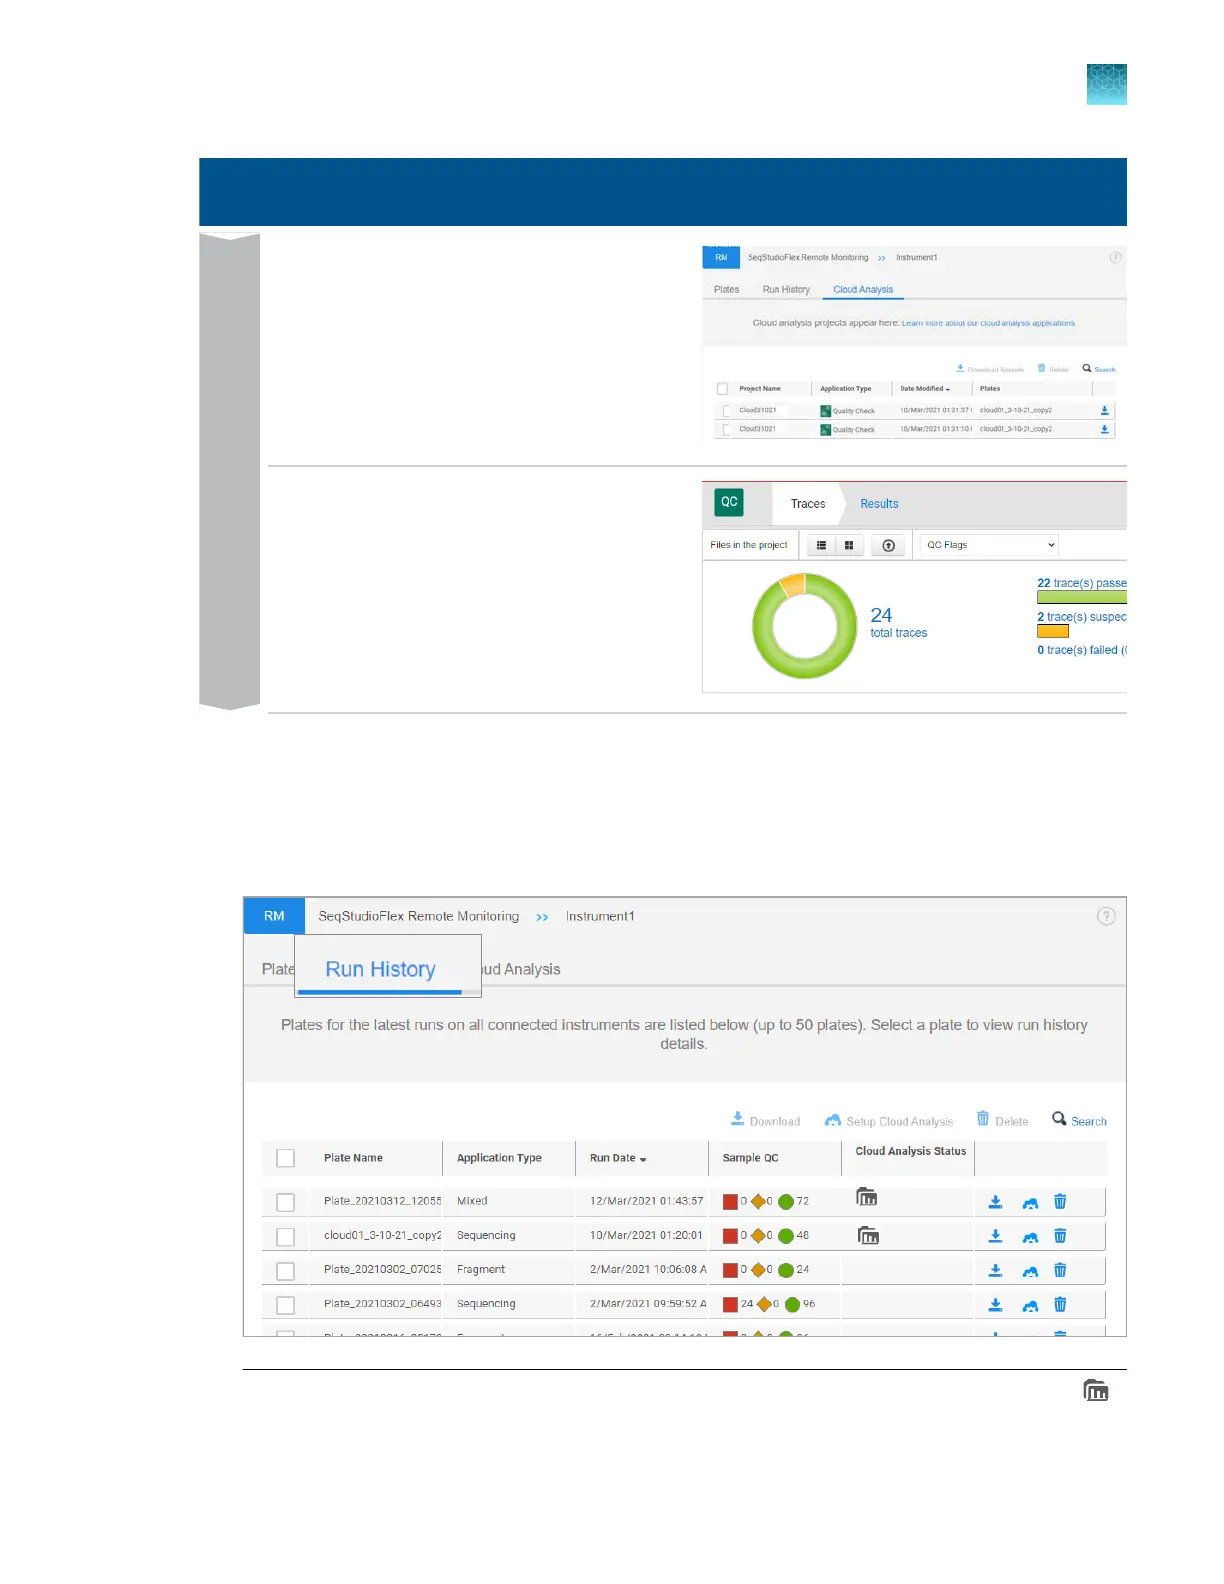Screen dimensions: 1224x1584
Task: Open help icon in the Run History panel
Action: tap(1106, 916)
